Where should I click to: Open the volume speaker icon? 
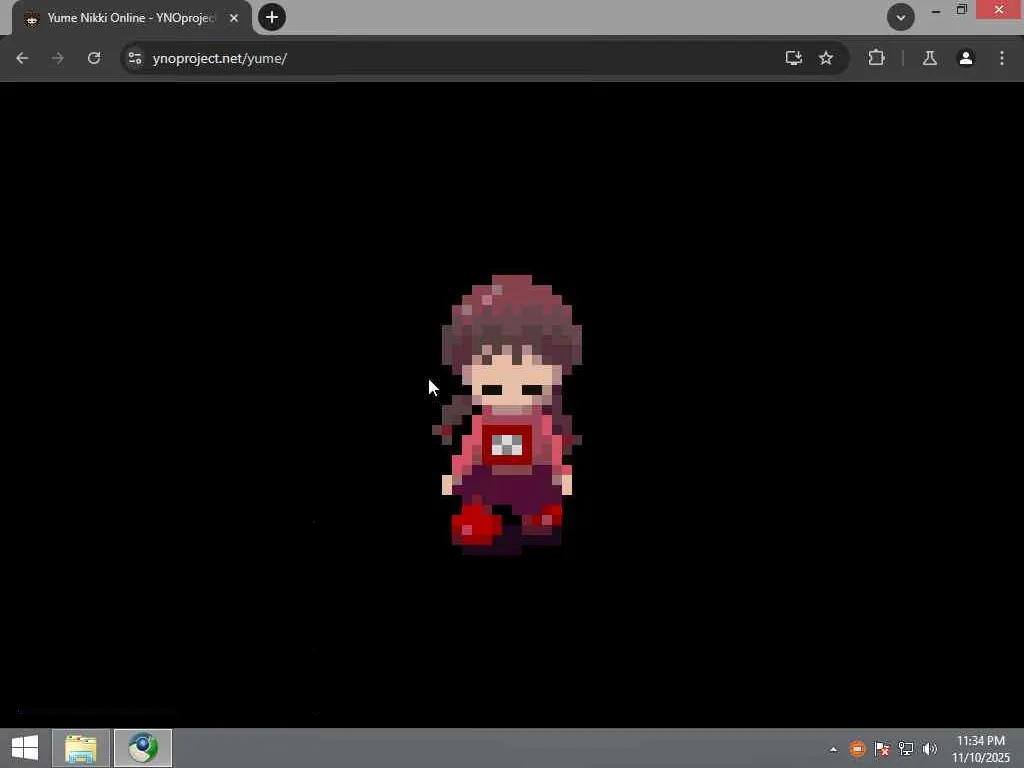pyautogui.click(x=930, y=749)
